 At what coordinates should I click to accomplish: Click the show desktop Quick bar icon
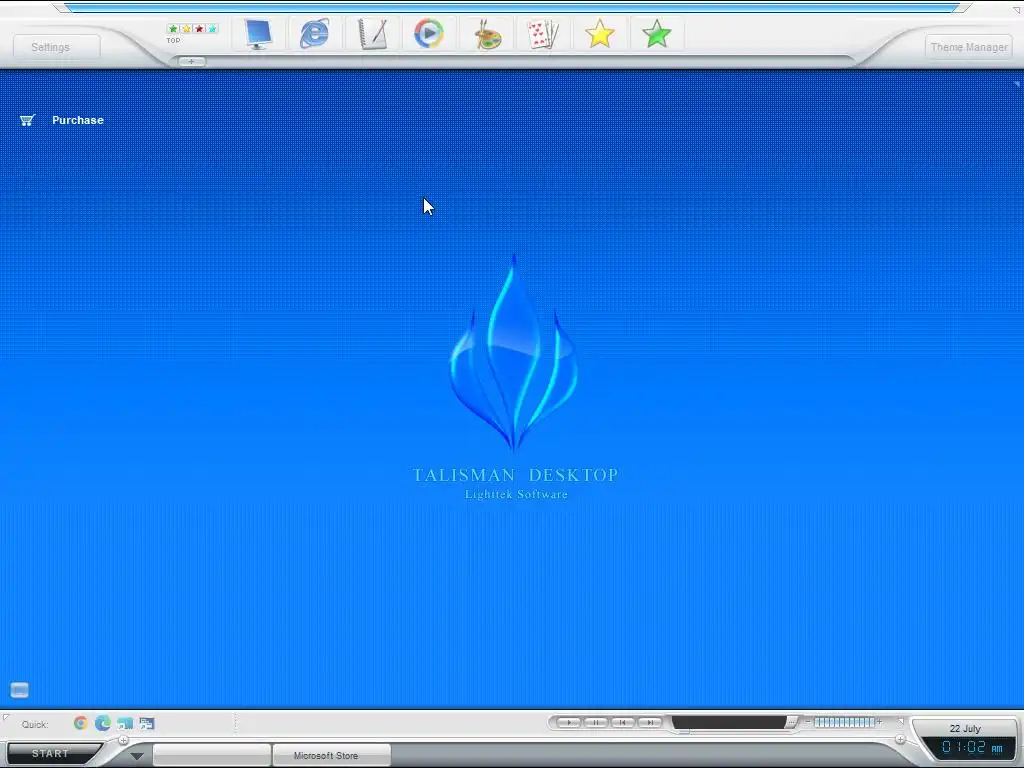pos(125,724)
